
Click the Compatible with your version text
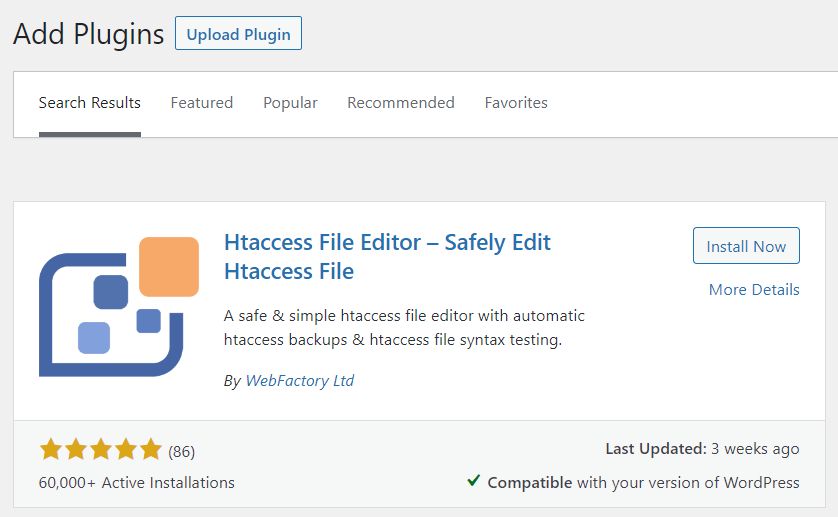click(643, 483)
